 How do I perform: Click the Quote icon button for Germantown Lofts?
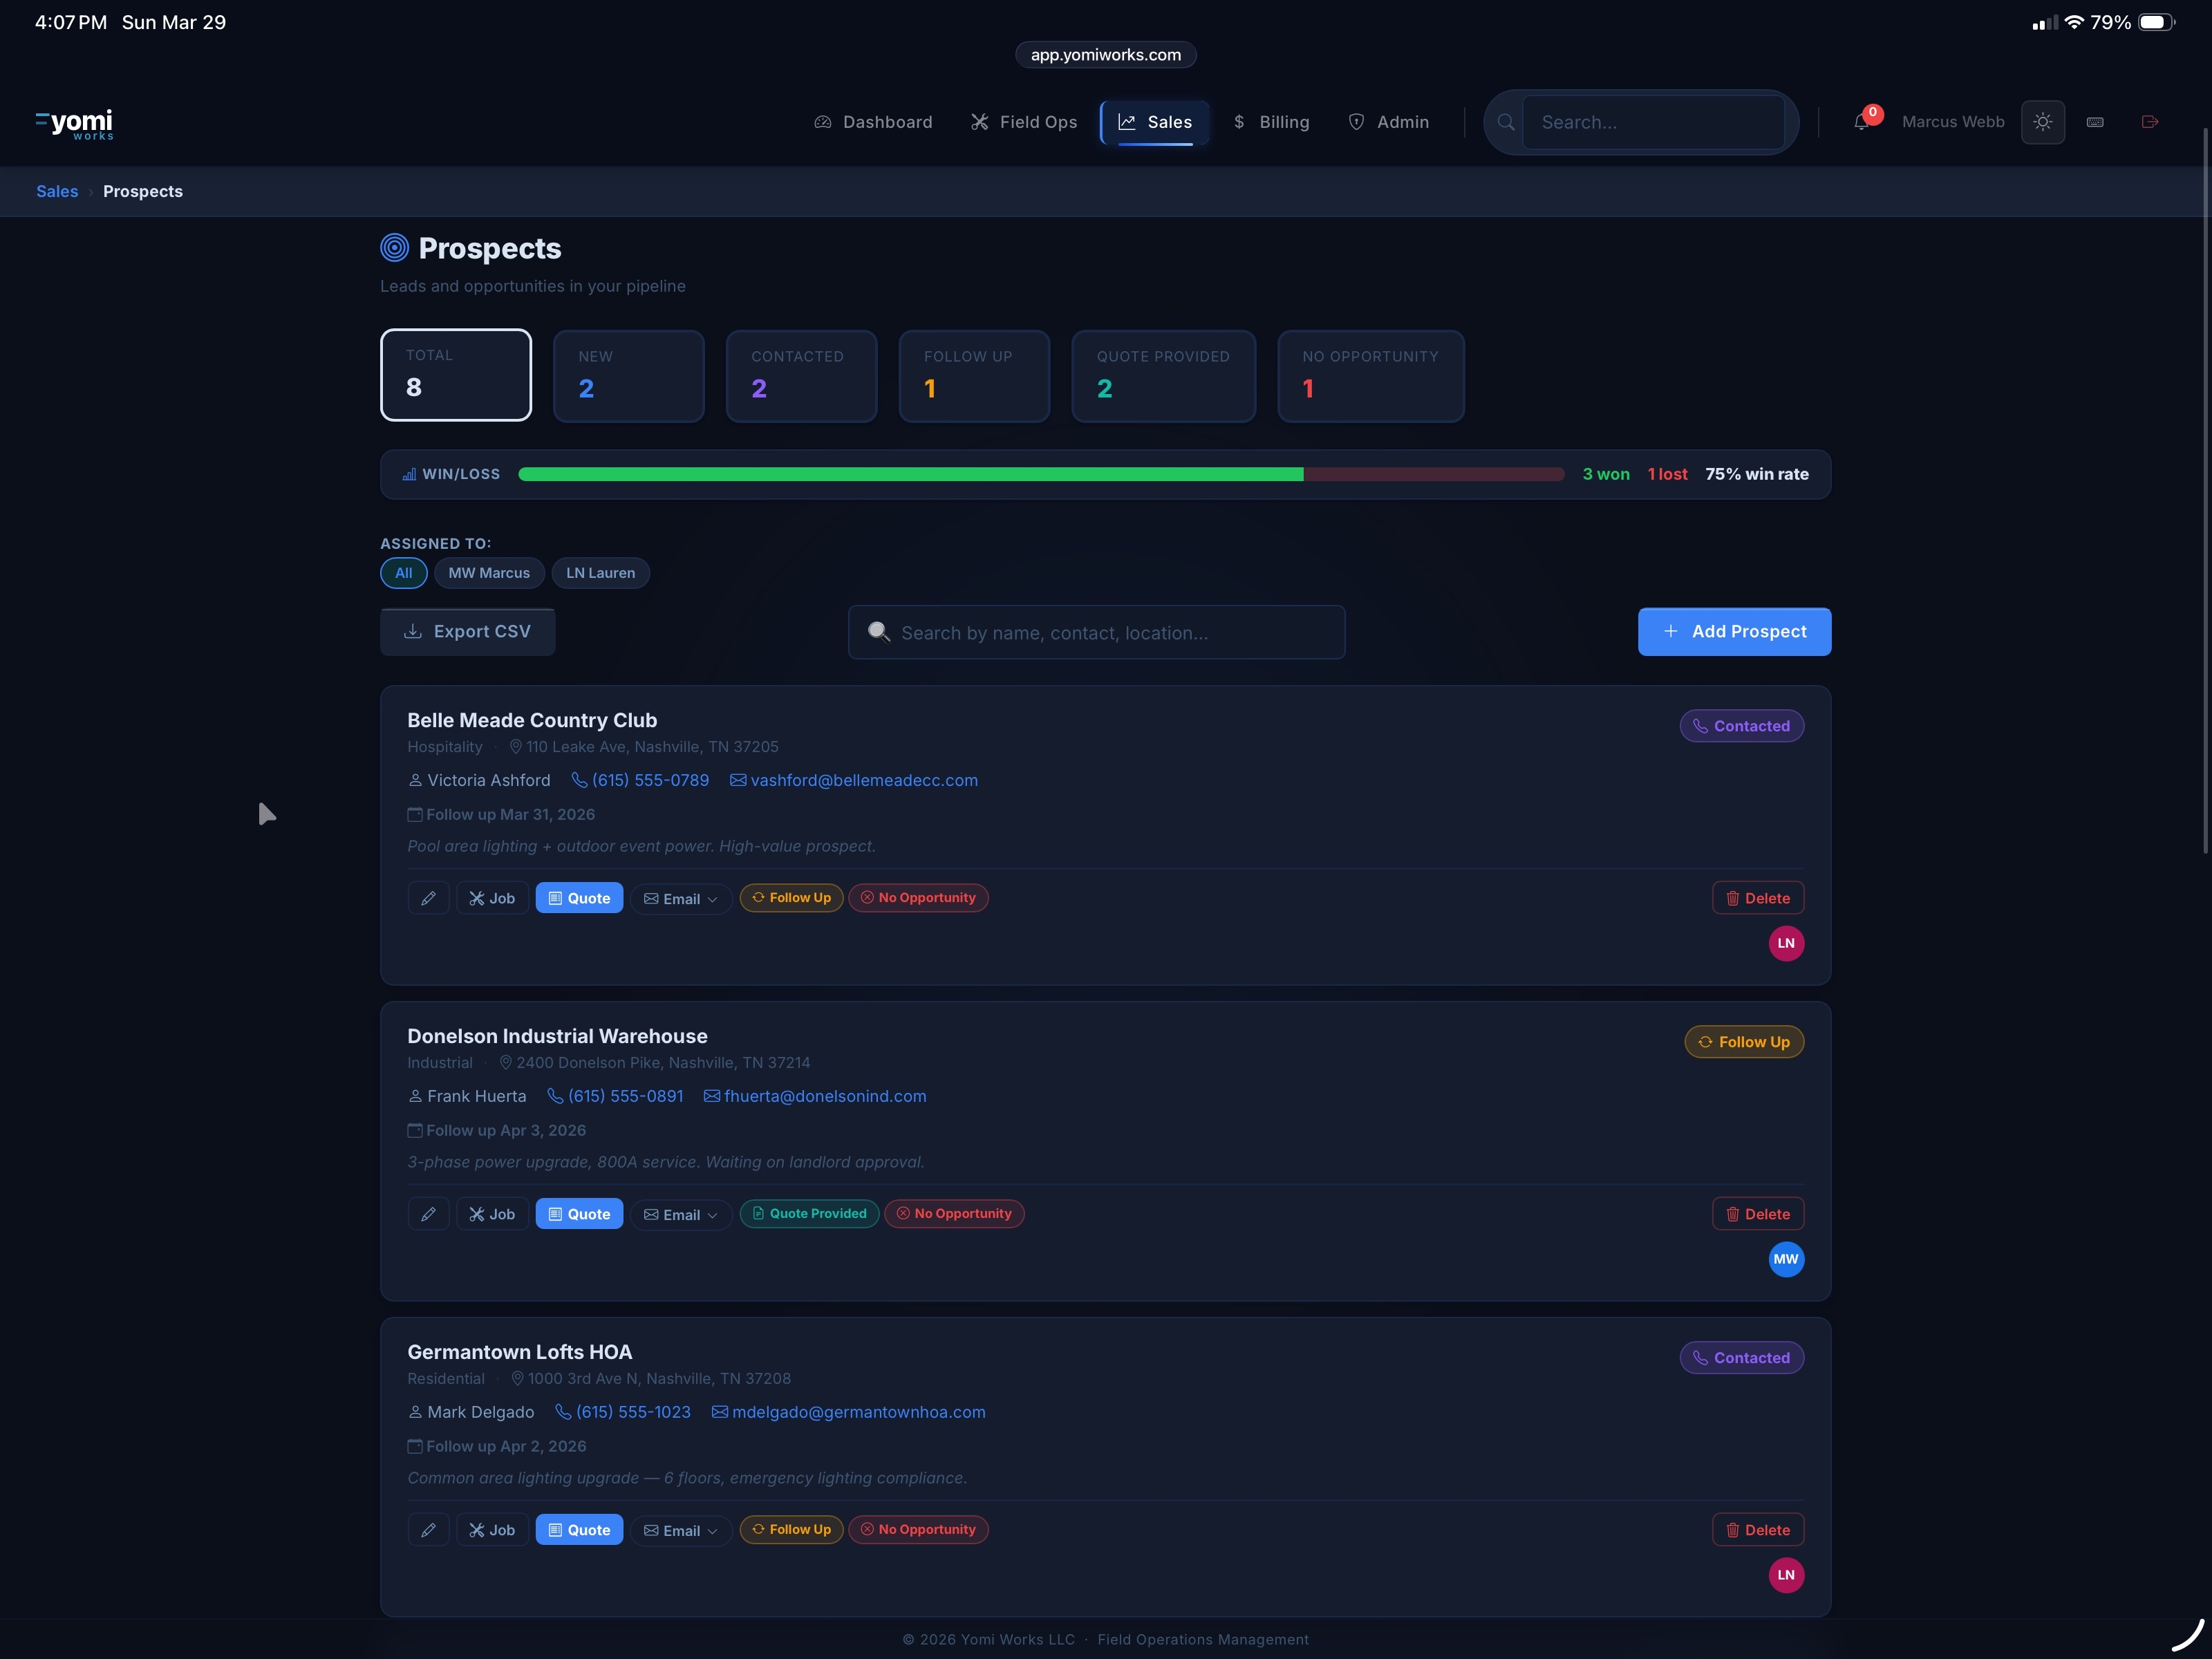557,1529
